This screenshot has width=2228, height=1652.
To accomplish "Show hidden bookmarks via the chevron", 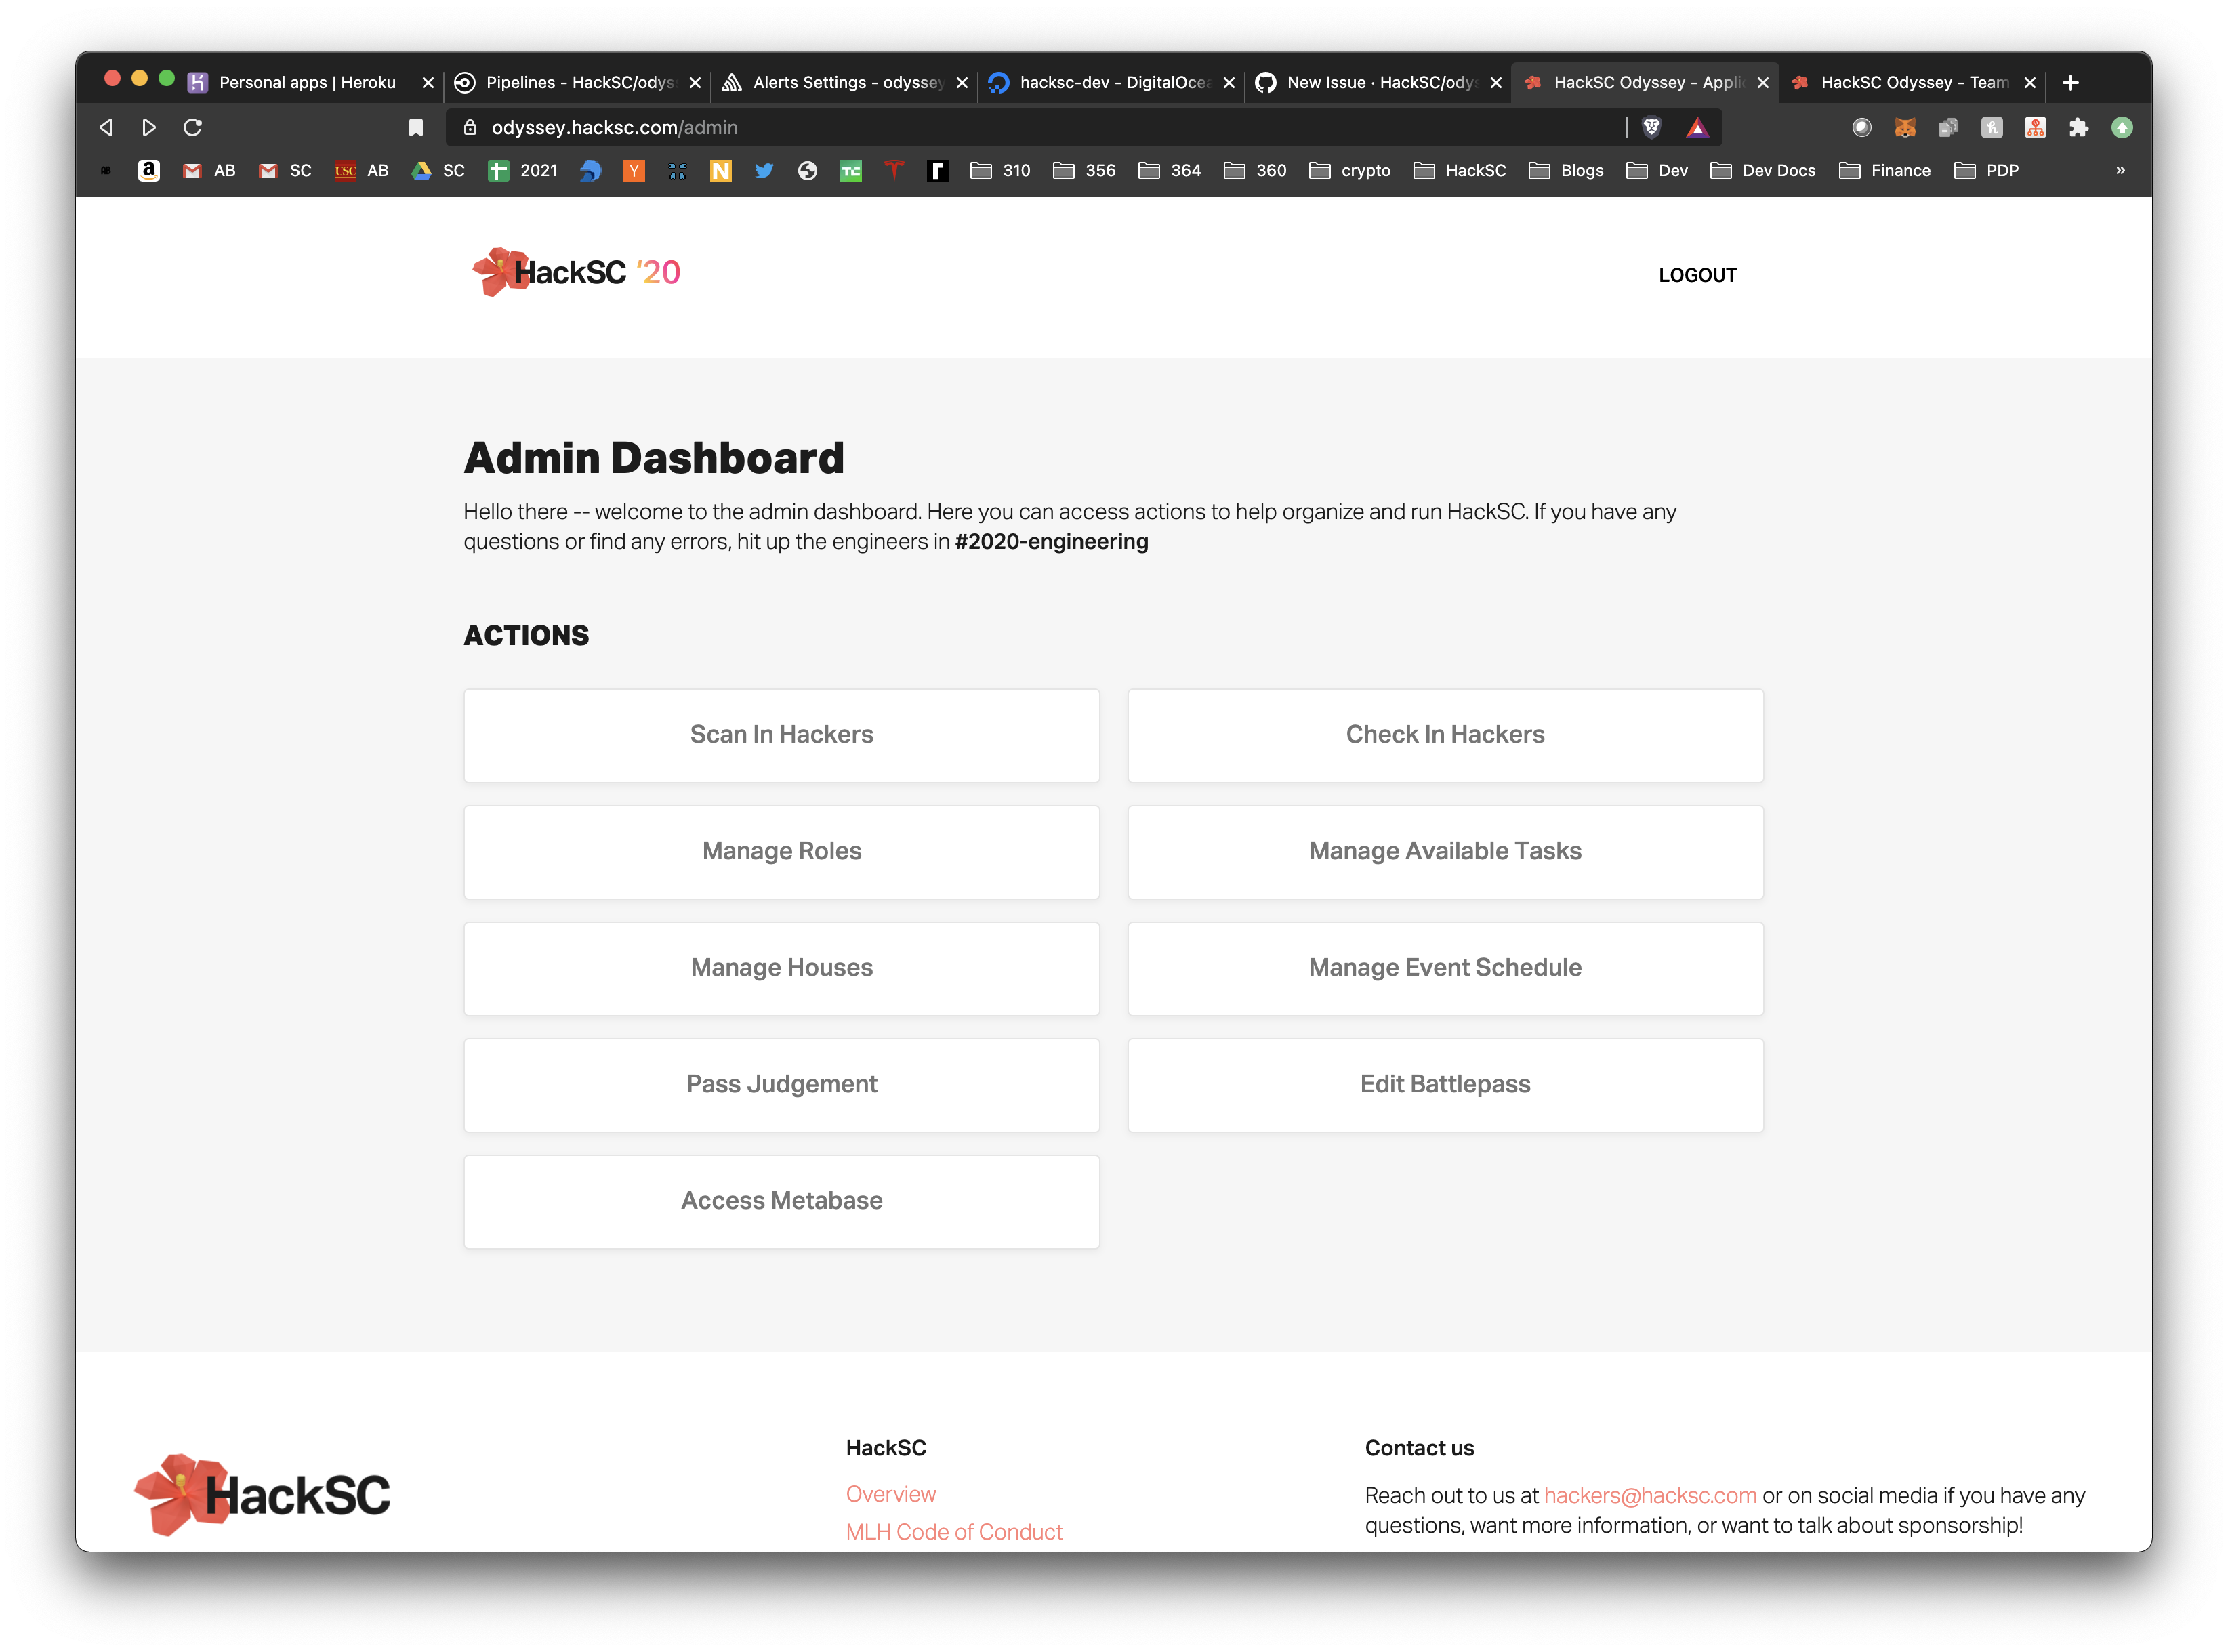I will [x=2120, y=171].
